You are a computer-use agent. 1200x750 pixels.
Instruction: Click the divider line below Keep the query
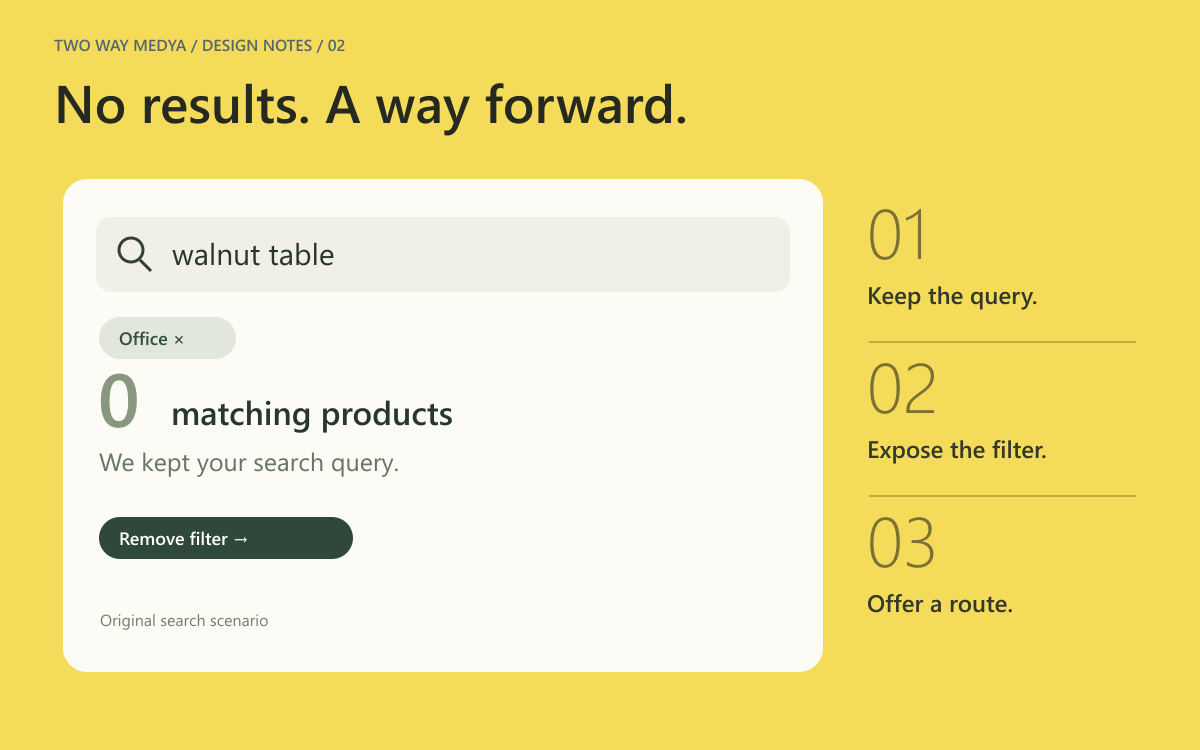click(1002, 342)
